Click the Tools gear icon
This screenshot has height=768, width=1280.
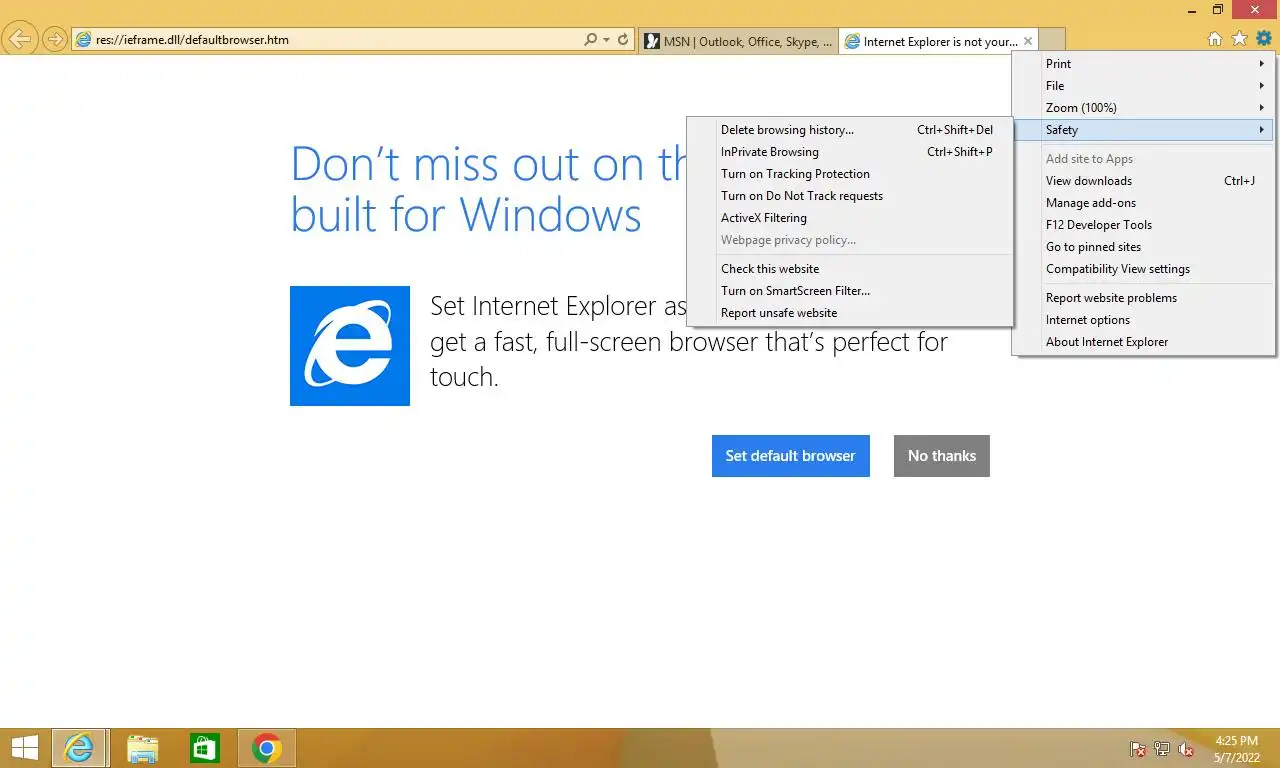point(1264,39)
